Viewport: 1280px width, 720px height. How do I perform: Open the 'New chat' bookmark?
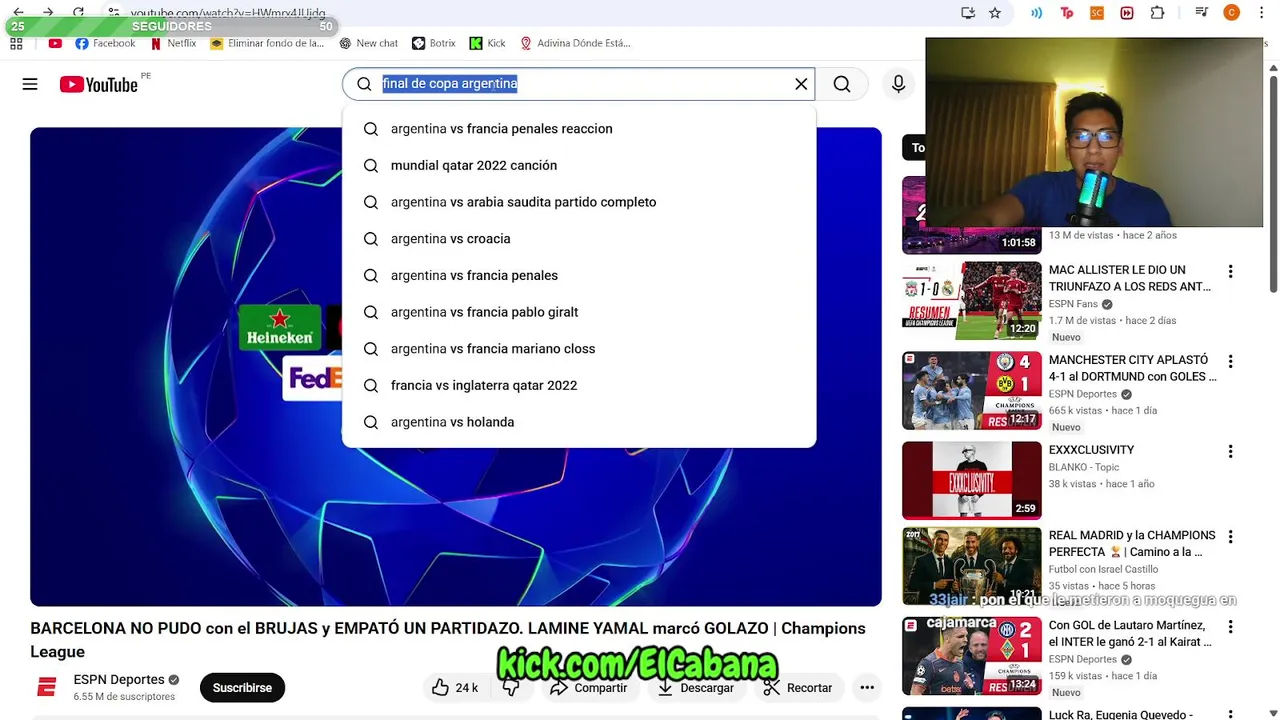[x=369, y=44]
